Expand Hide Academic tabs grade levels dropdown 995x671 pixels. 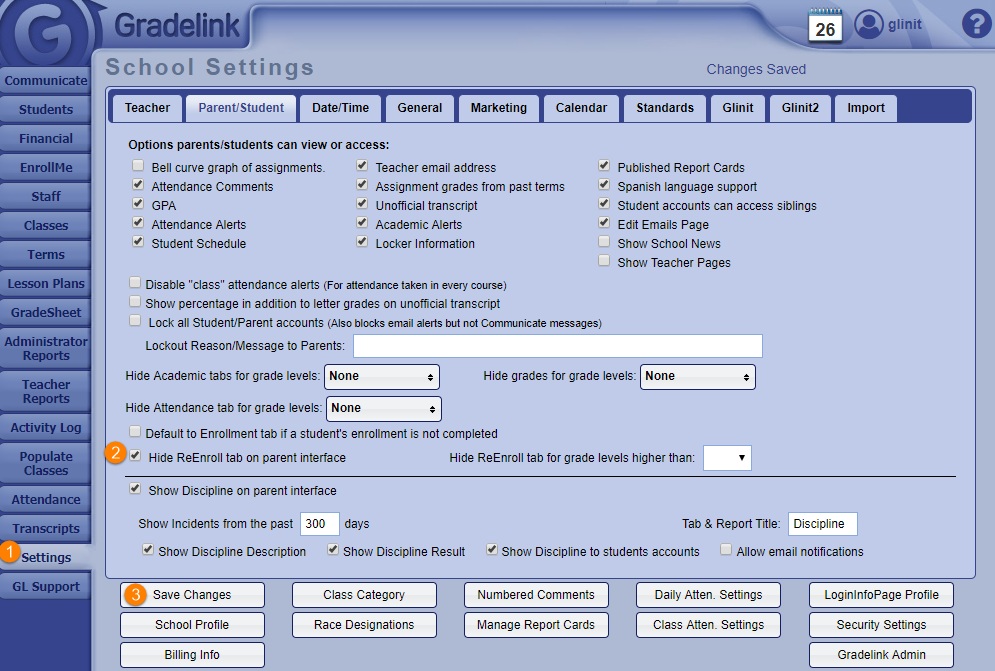click(x=382, y=377)
